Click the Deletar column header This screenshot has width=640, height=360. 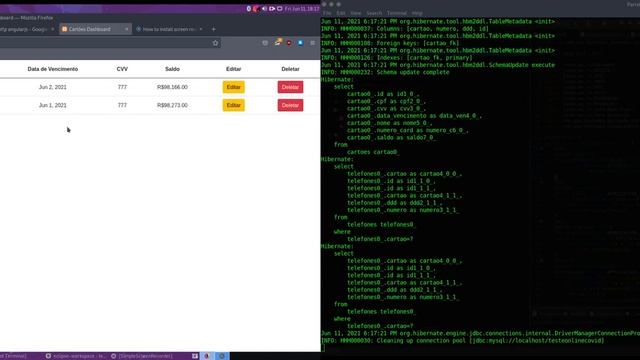click(x=290, y=69)
